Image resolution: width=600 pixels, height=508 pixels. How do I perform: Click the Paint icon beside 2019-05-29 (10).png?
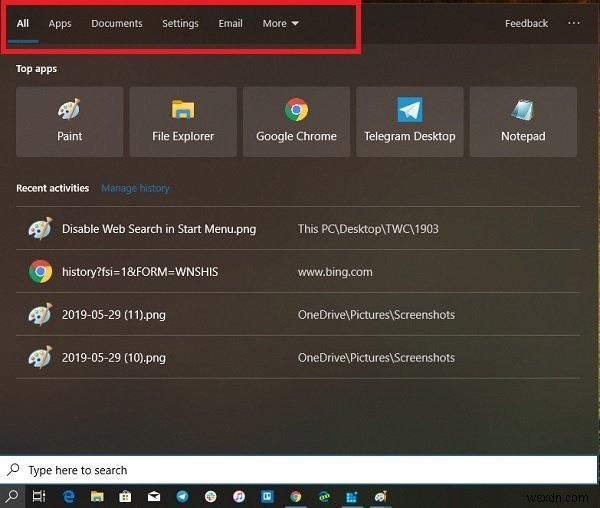[40, 357]
